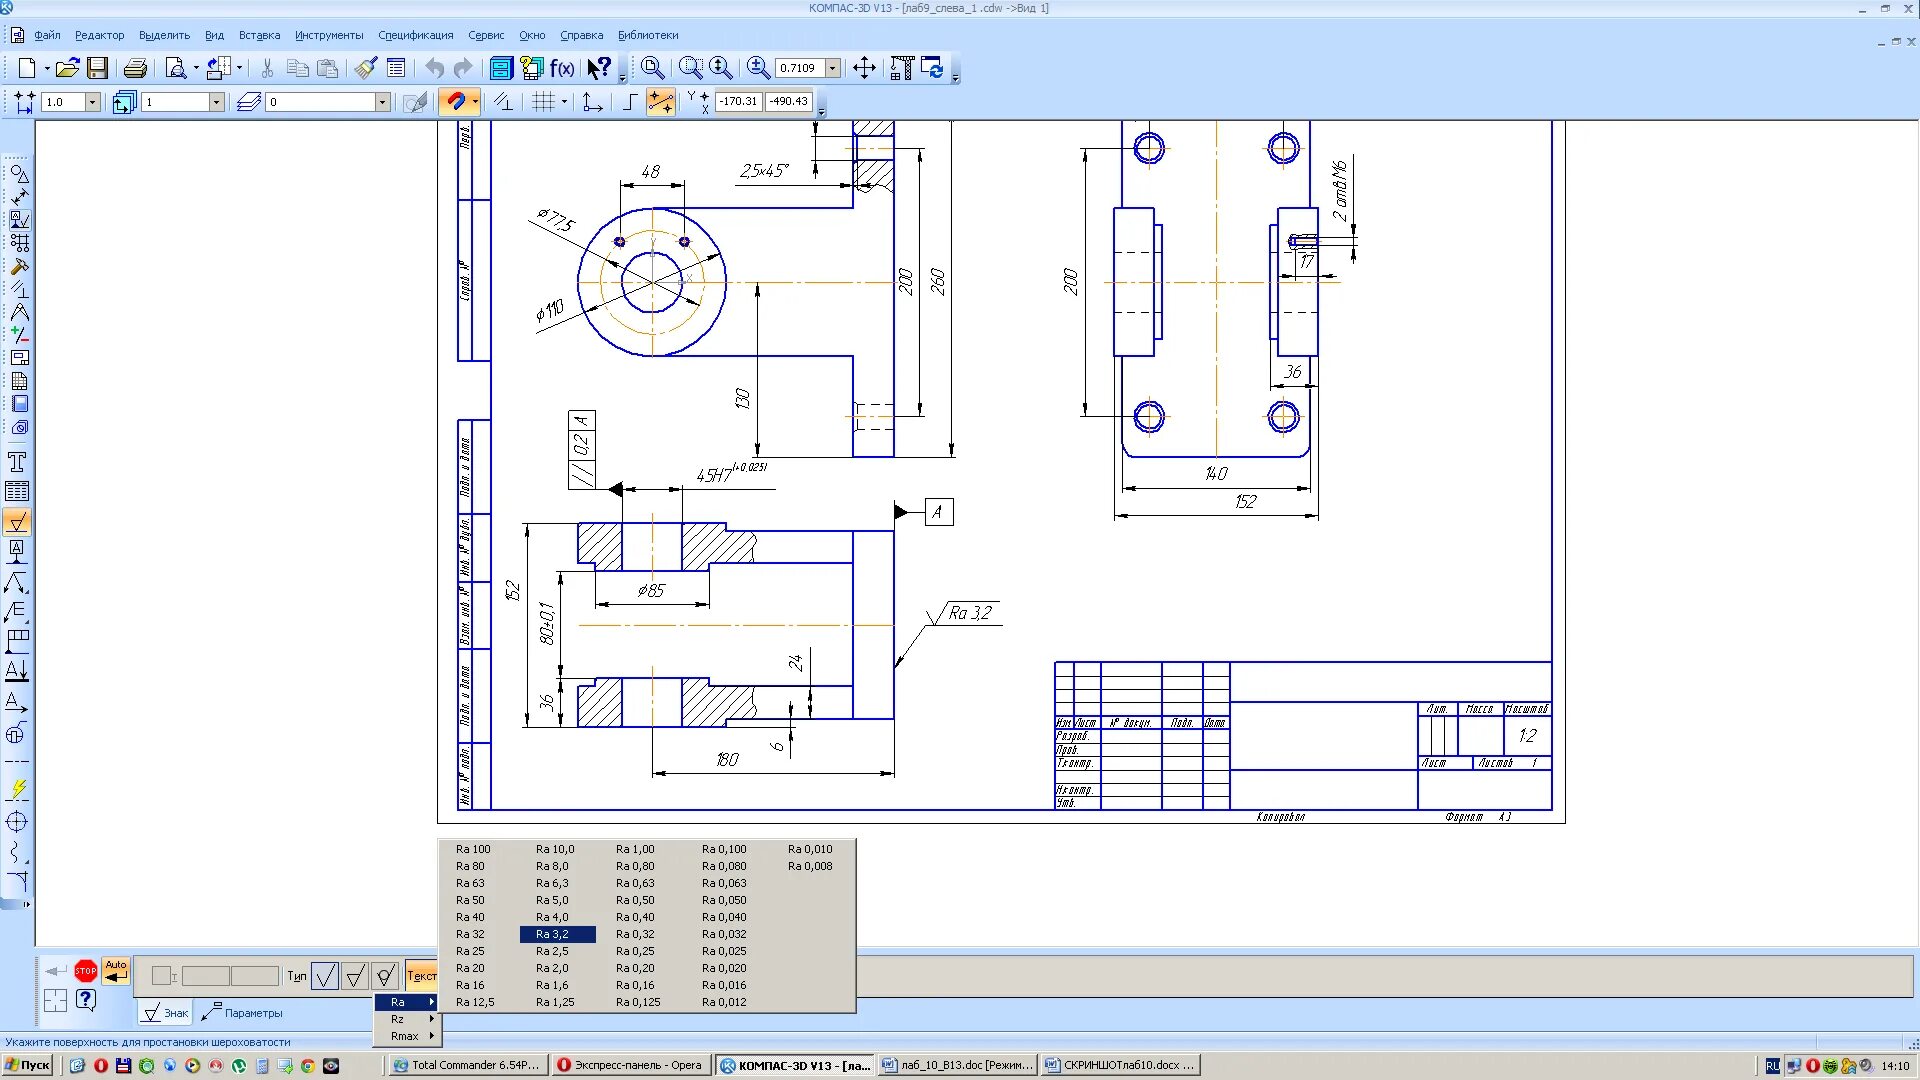The image size is (1920, 1080).
Task: Create a new document
Action: 27,68
